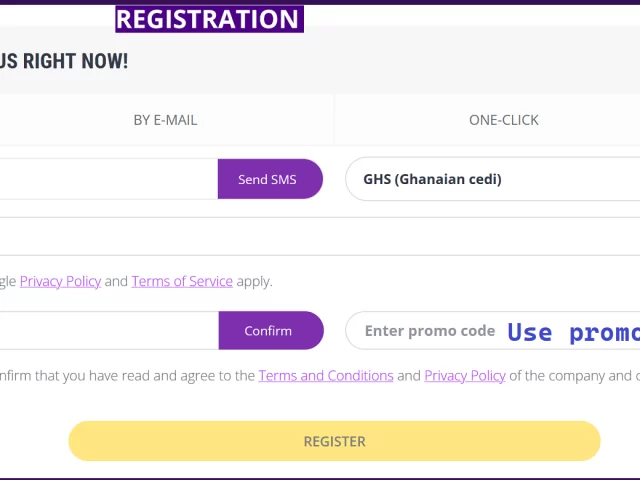Click the "US RIGHT NOW!" heading
Screen dimensions: 640x480
(x=64, y=61)
